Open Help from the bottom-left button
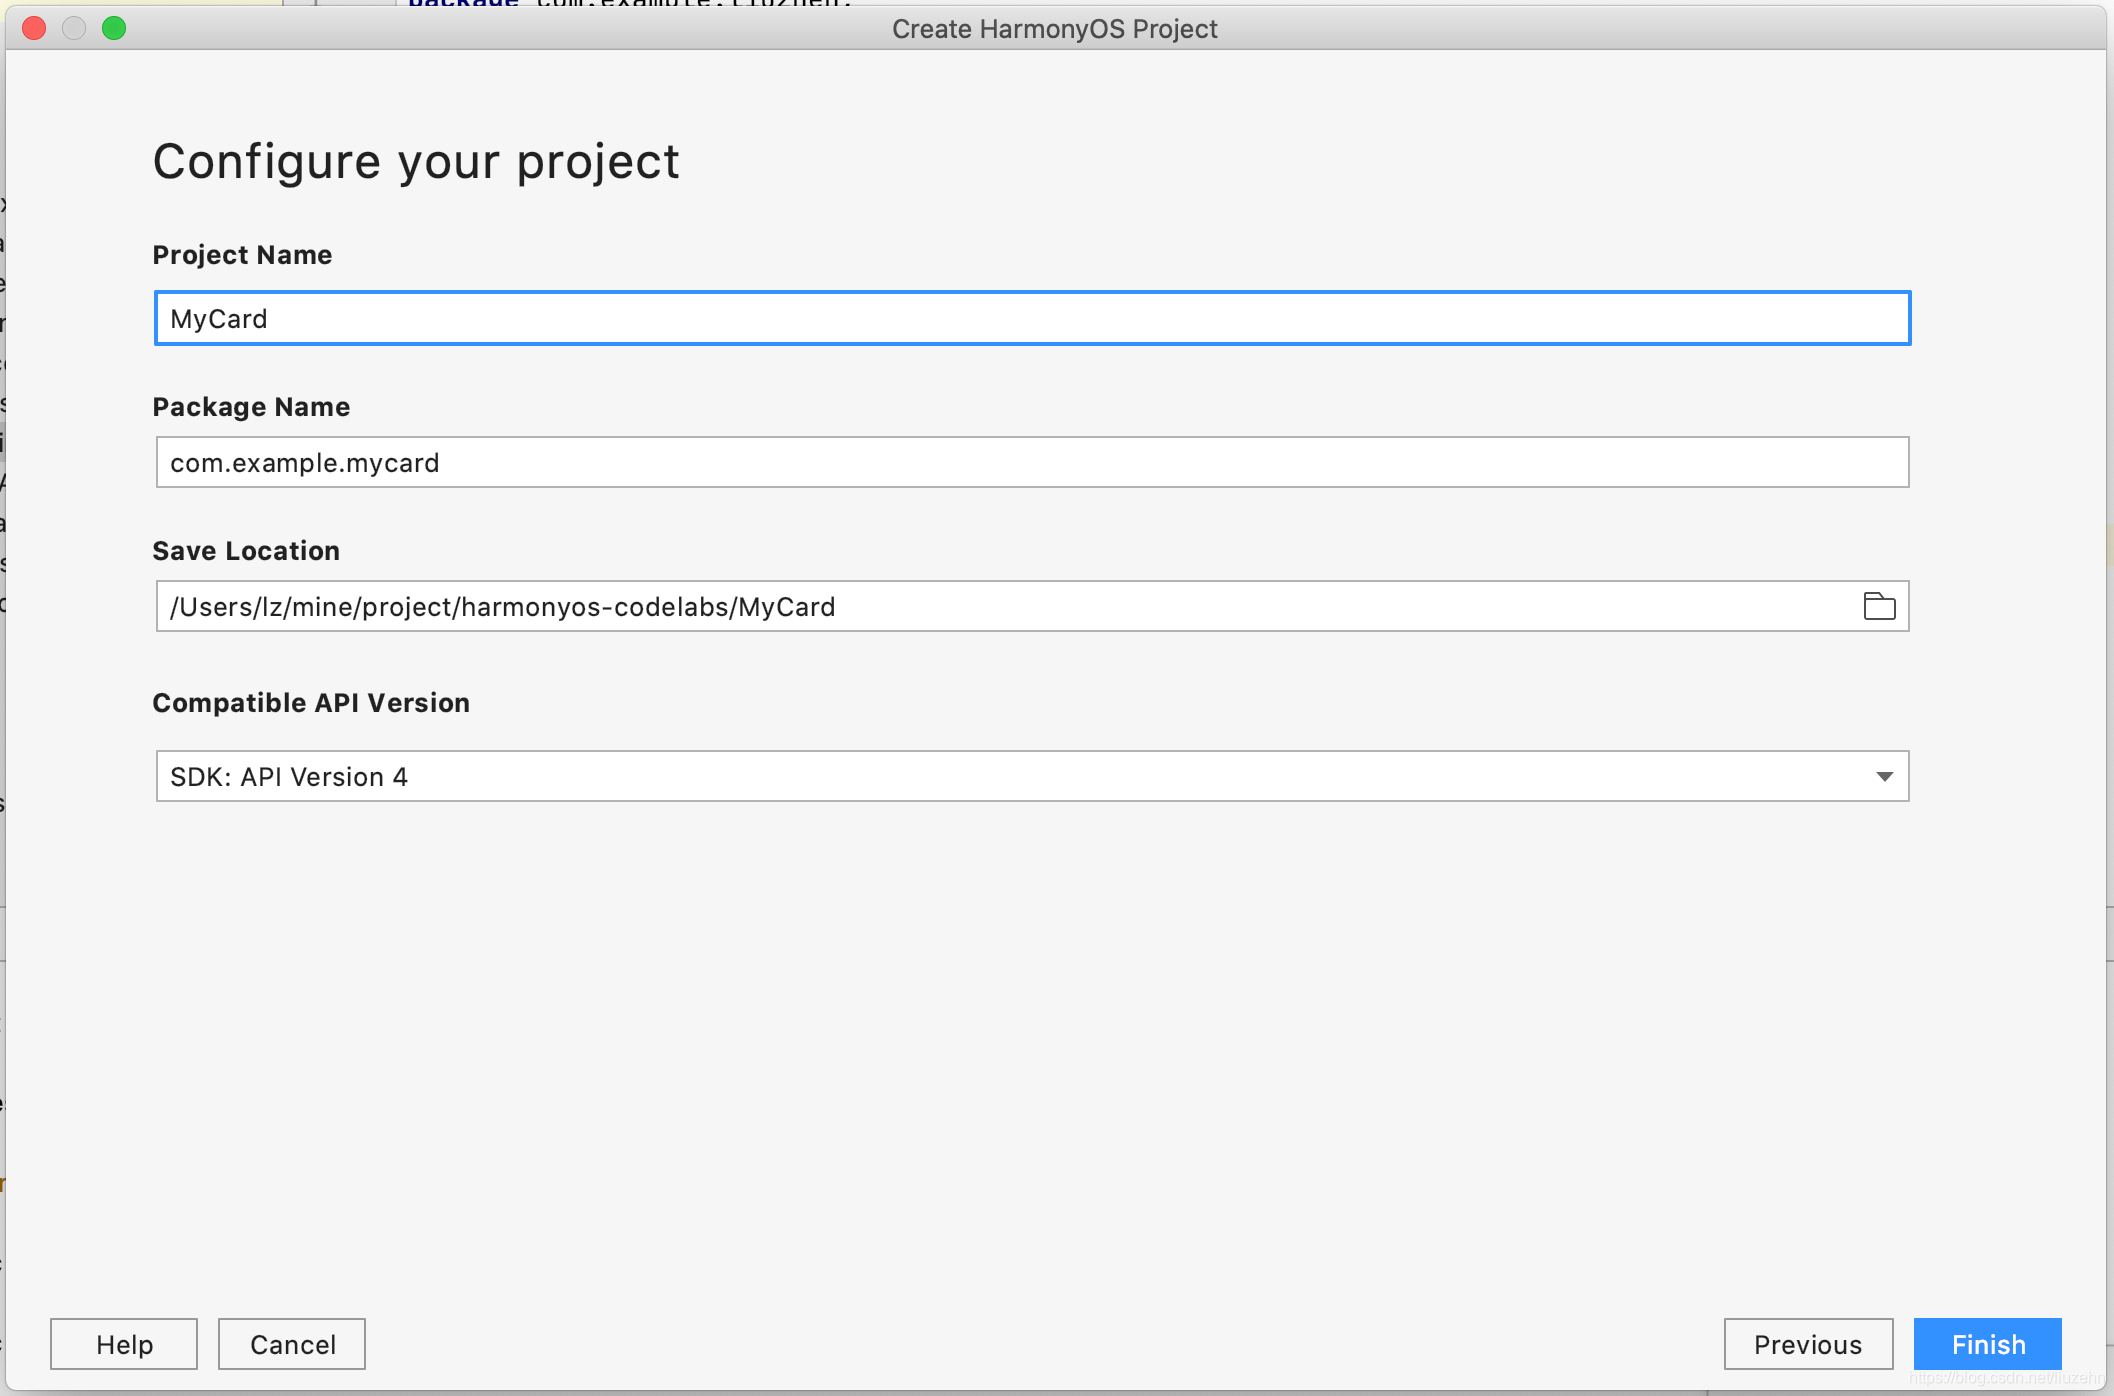This screenshot has height=1396, width=2114. pos(124,1344)
